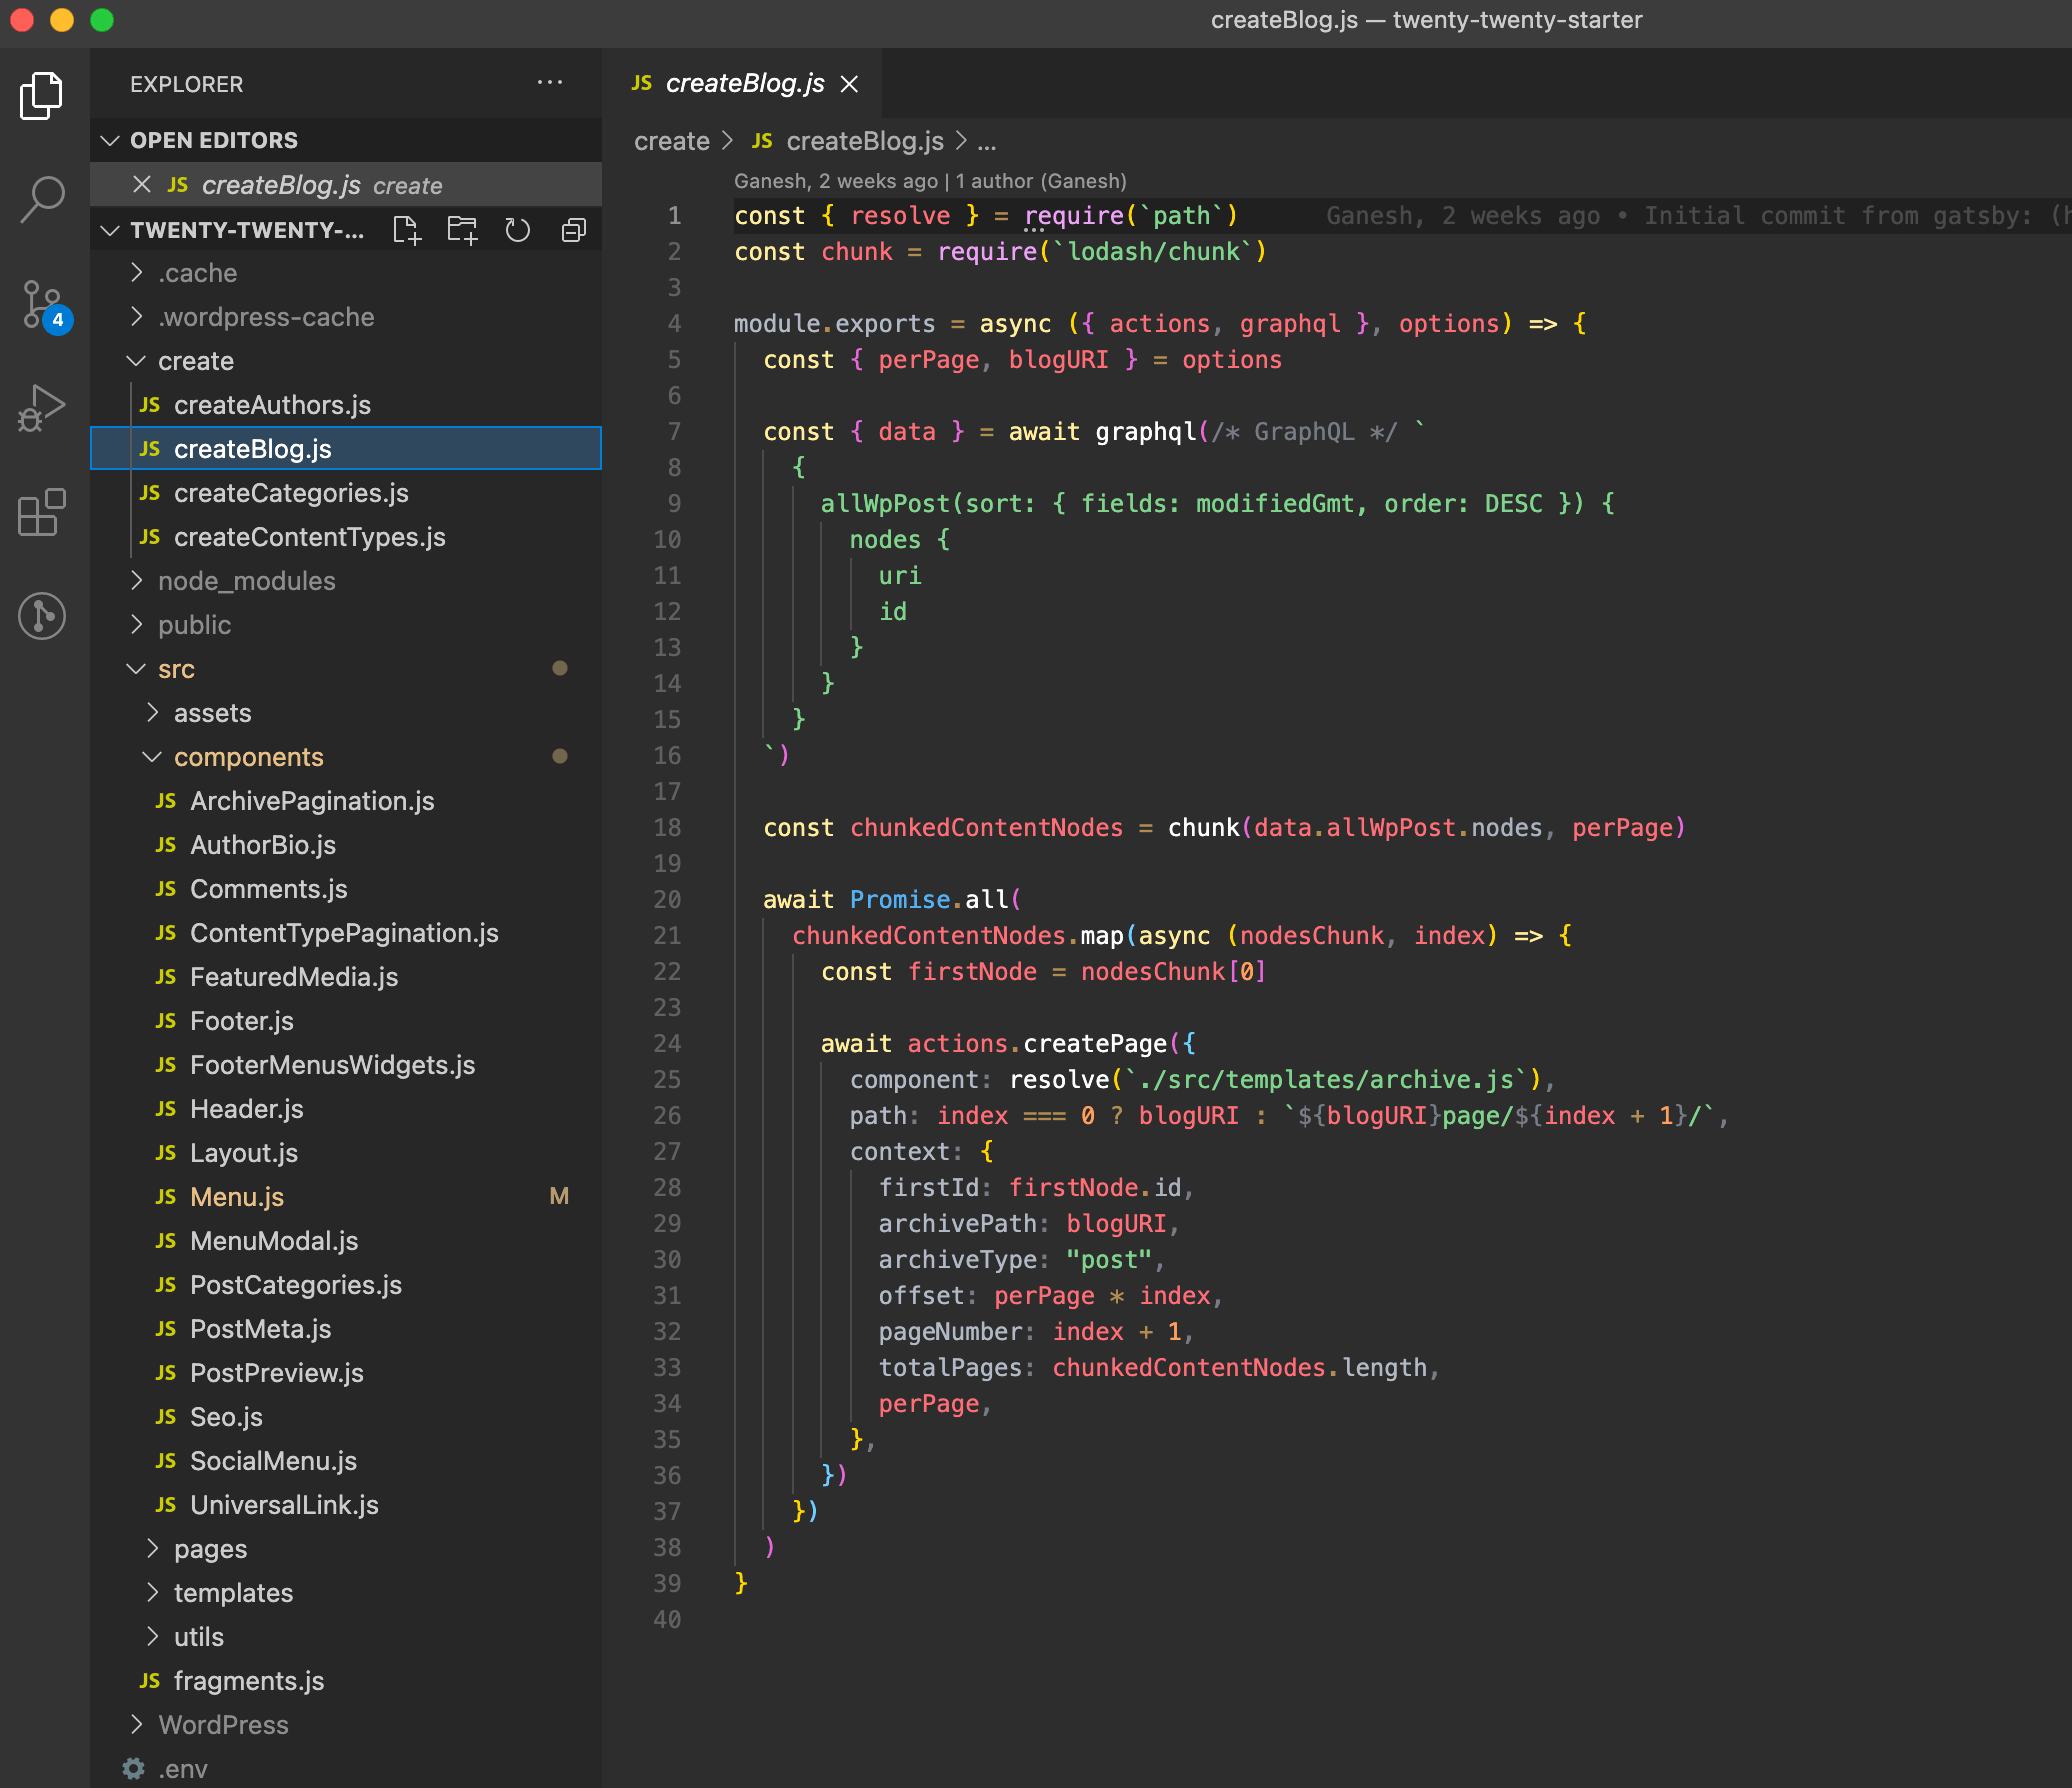This screenshot has width=2072, height=1788.
Task: Open SocialMenu.js file
Action: [x=346, y=1461]
